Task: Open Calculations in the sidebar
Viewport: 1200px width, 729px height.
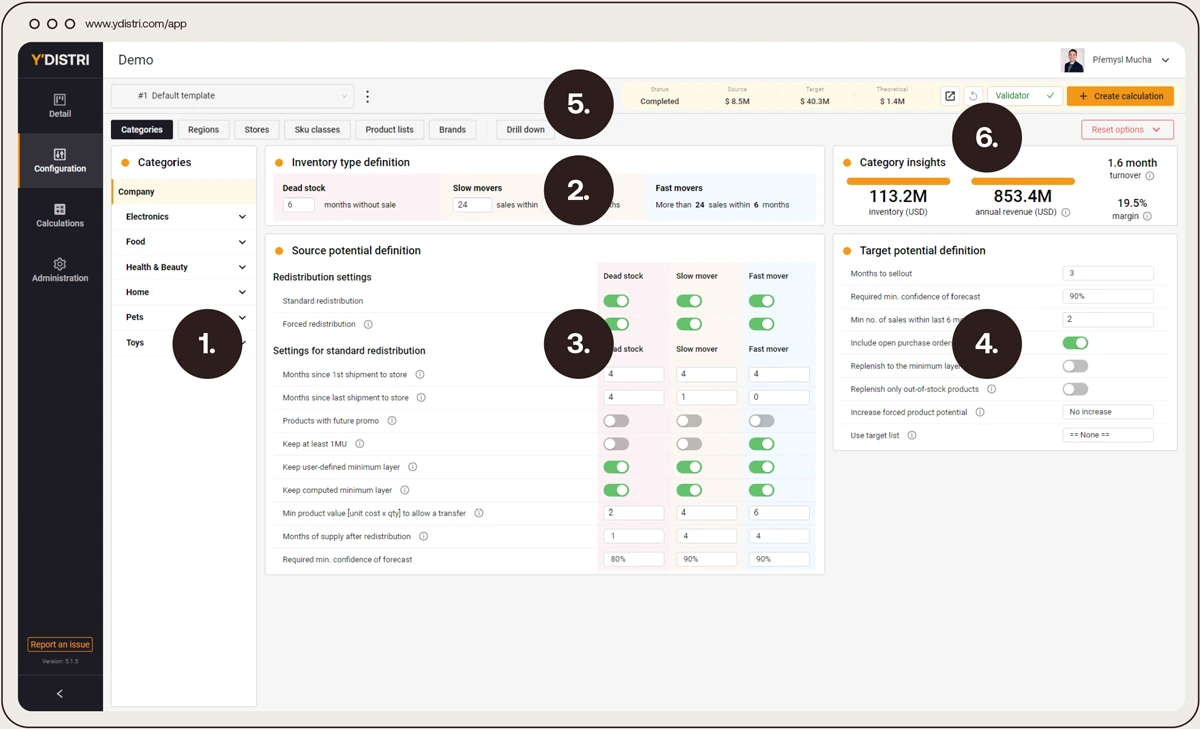Action: [x=60, y=216]
